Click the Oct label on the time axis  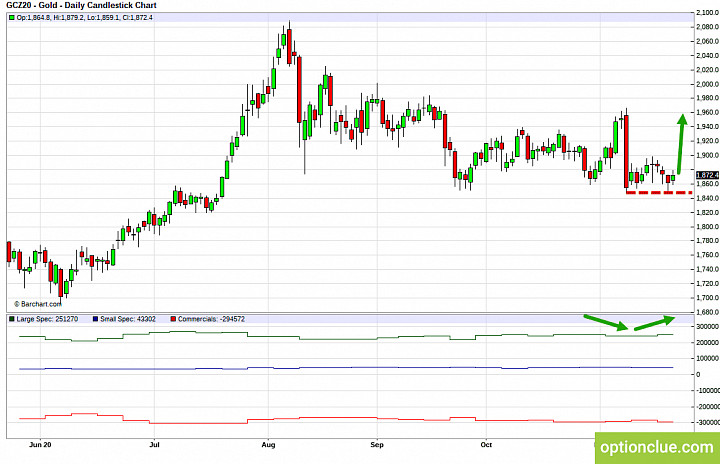point(486,445)
